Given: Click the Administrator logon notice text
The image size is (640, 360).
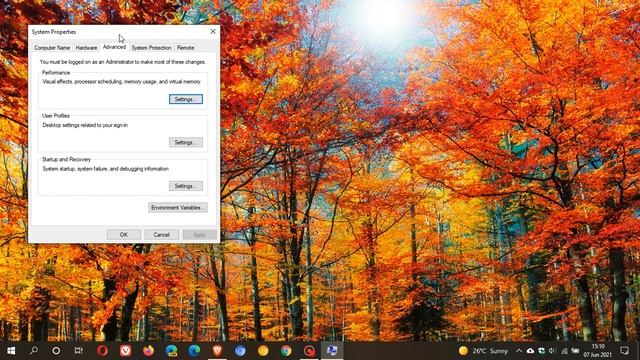Looking at the screenshot, I should [122, 62].
